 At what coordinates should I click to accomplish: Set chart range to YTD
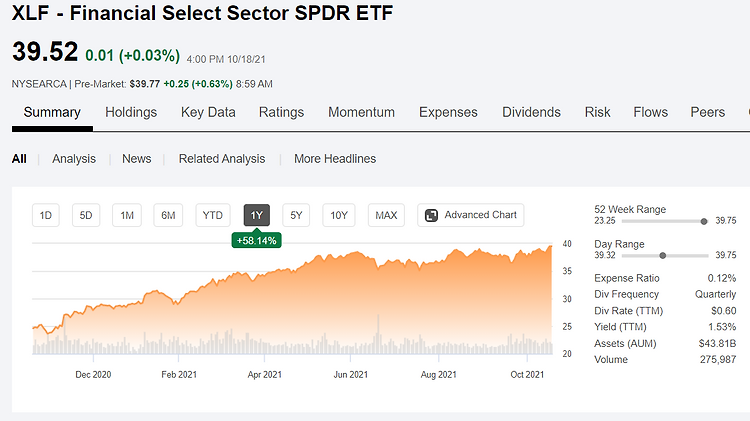213,215
